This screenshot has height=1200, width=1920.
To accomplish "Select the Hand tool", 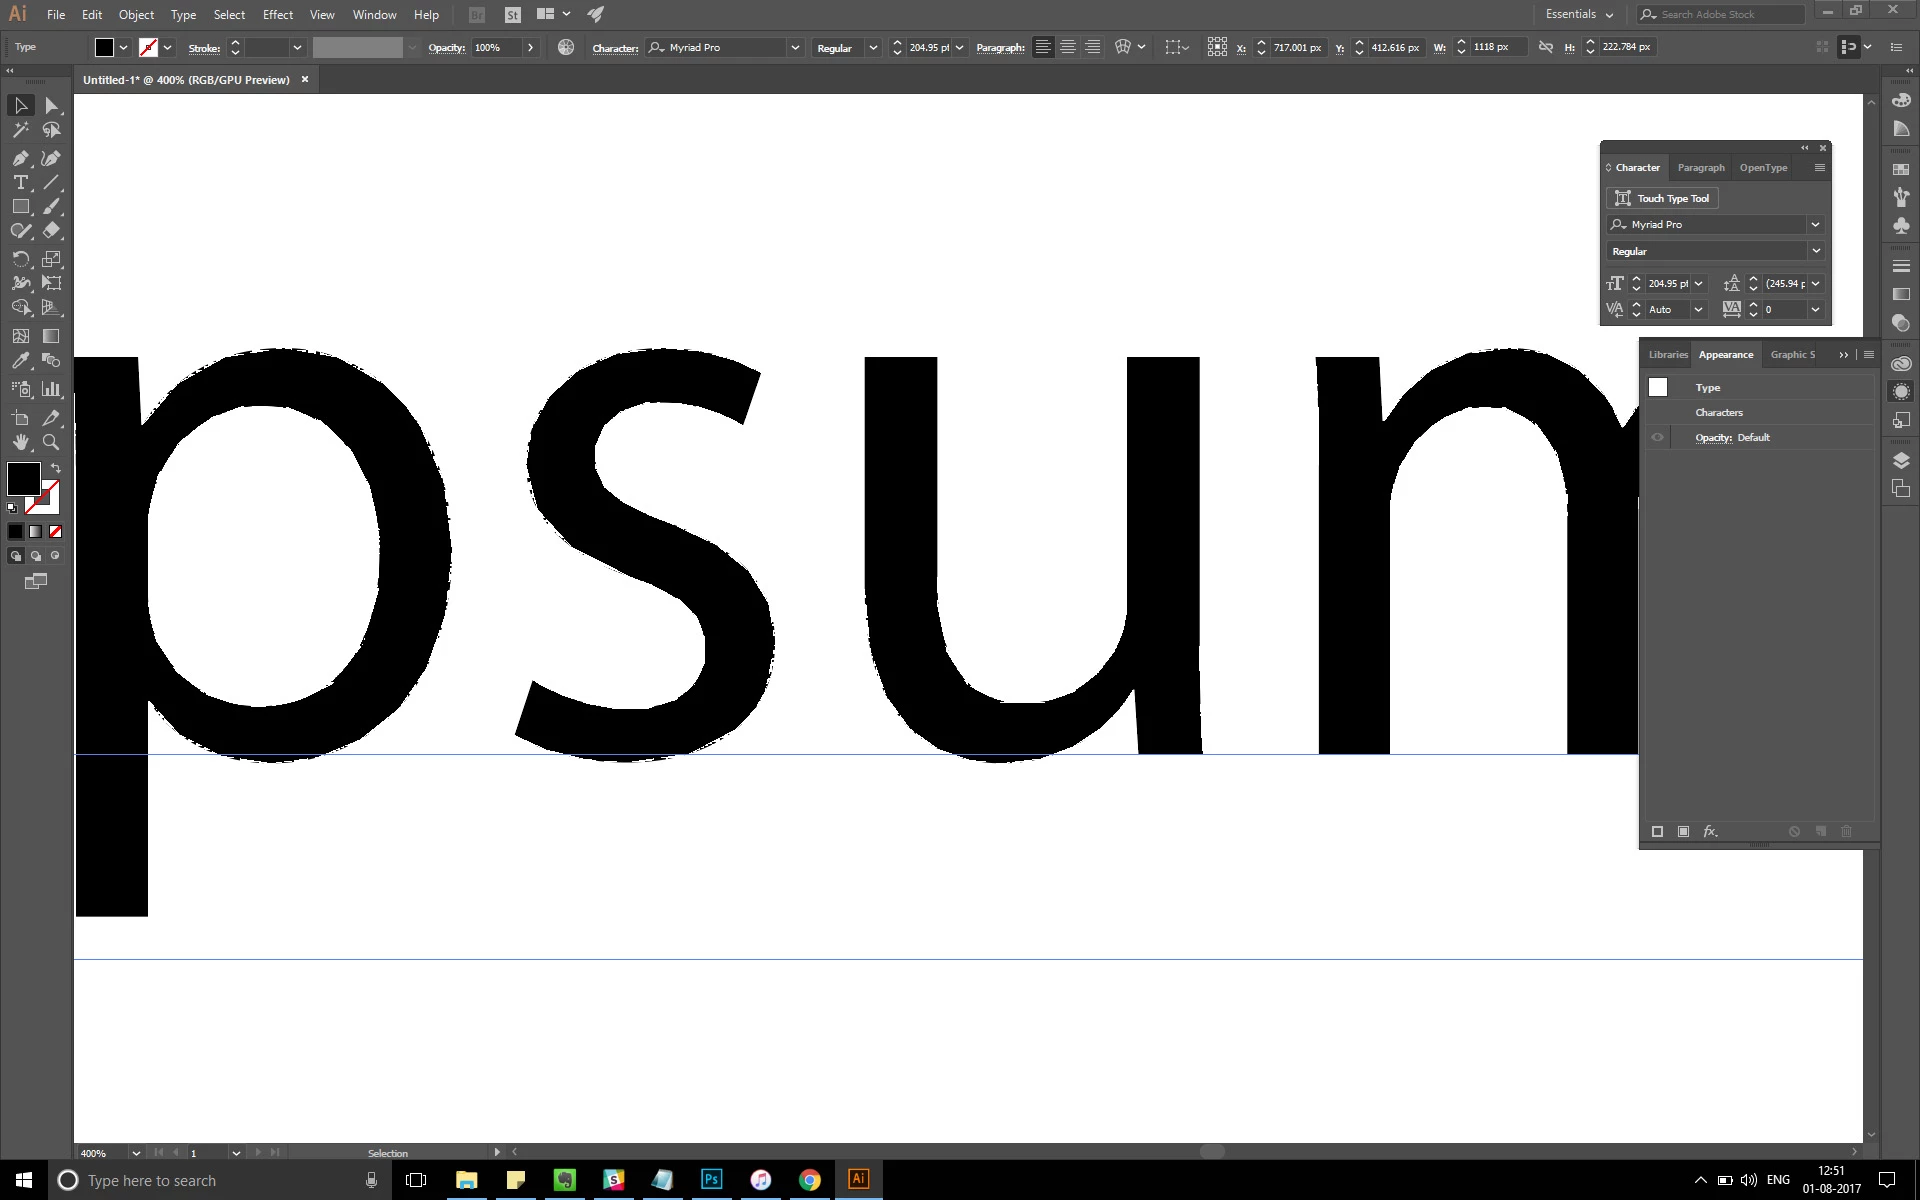I will (20, 442).
